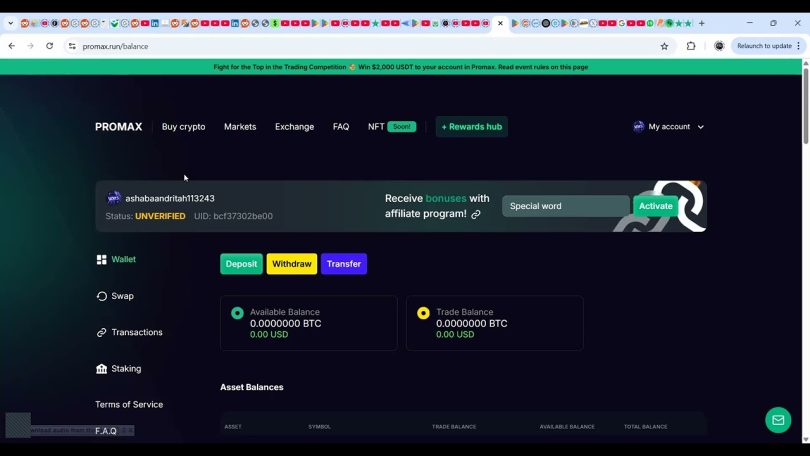Open the Chrome profile avatar icon
The image size is (810, 456).
pos(719,46)
